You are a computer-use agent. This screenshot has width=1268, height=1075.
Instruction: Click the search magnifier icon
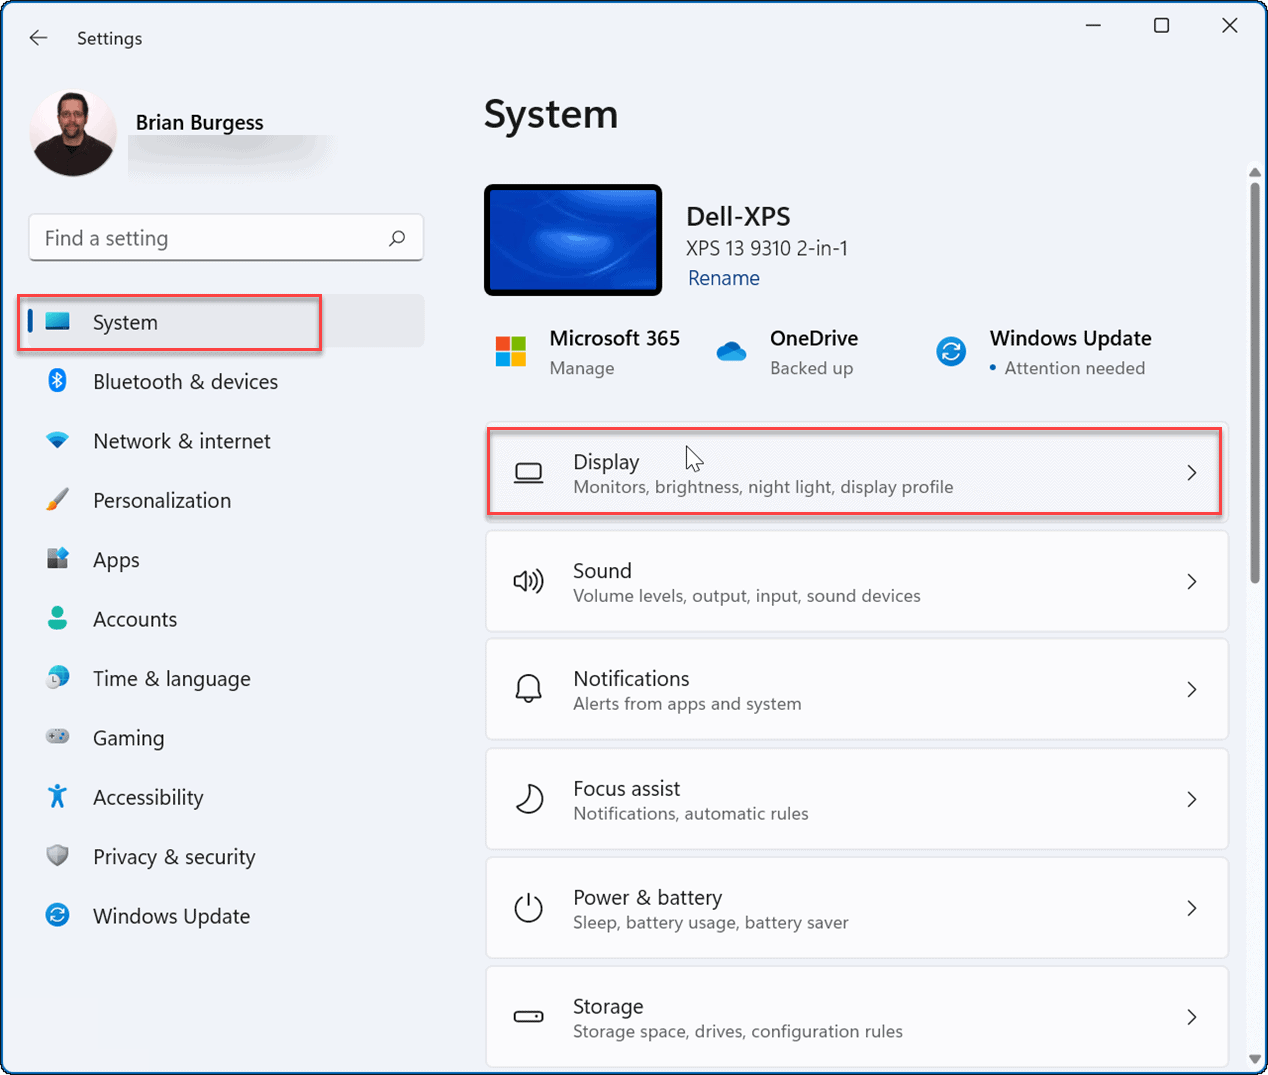(x=397, y=238)
